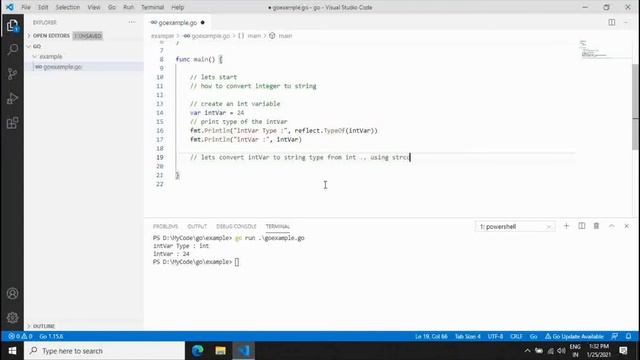Open the Windows Start menu

(12, 351)
